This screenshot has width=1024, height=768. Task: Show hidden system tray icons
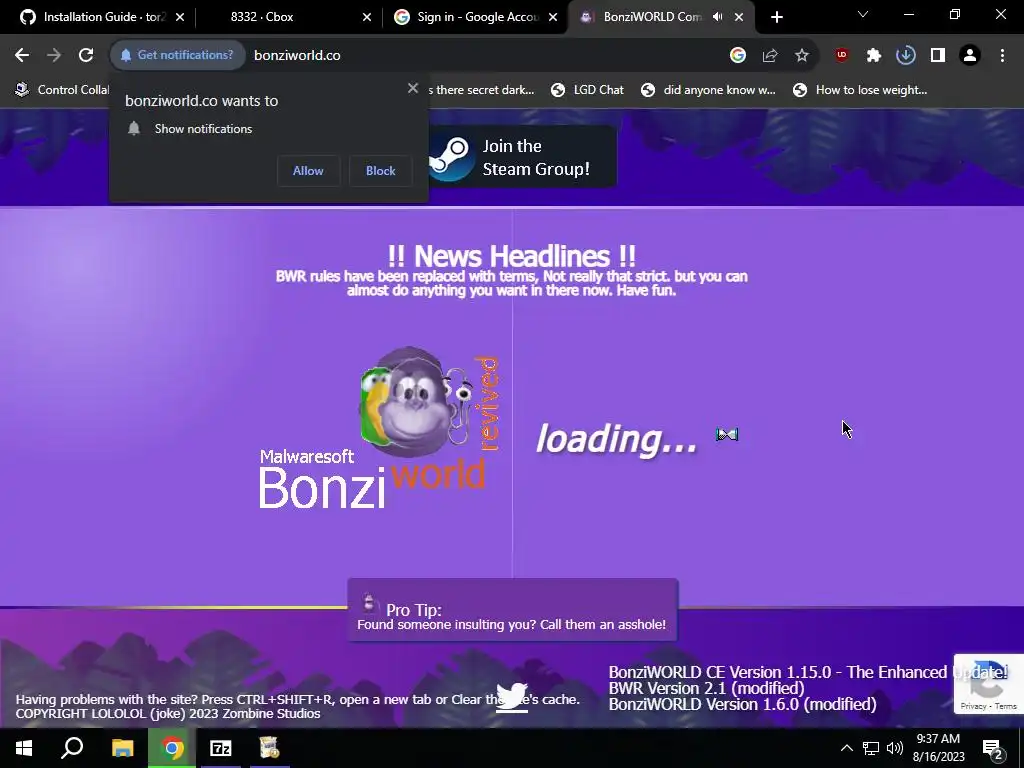tap(846, 748)
